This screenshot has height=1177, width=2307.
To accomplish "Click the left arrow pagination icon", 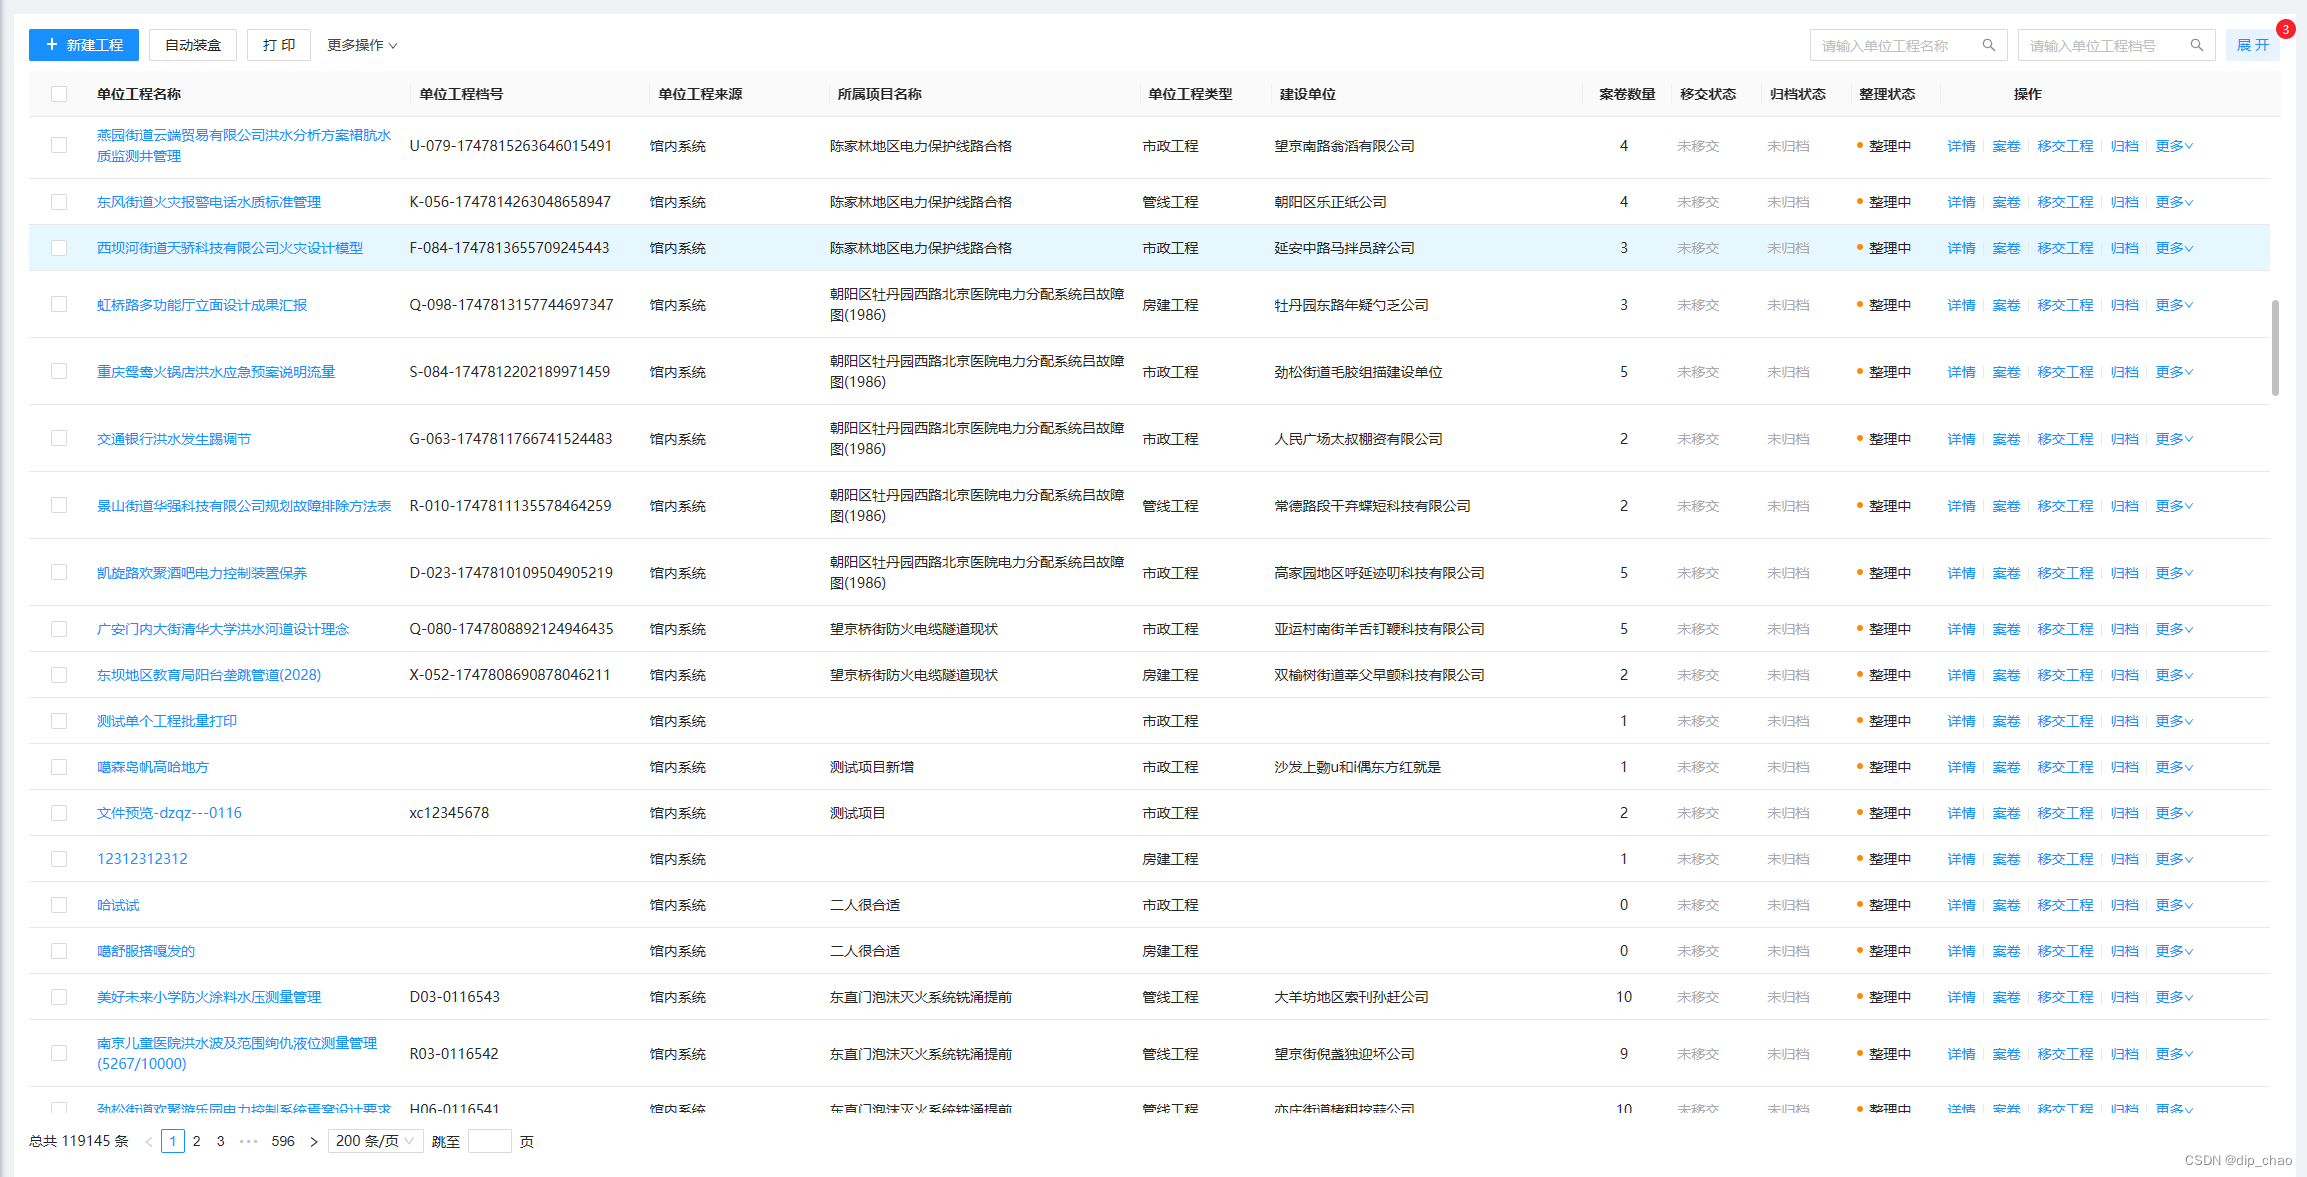I will point(148,1140).
